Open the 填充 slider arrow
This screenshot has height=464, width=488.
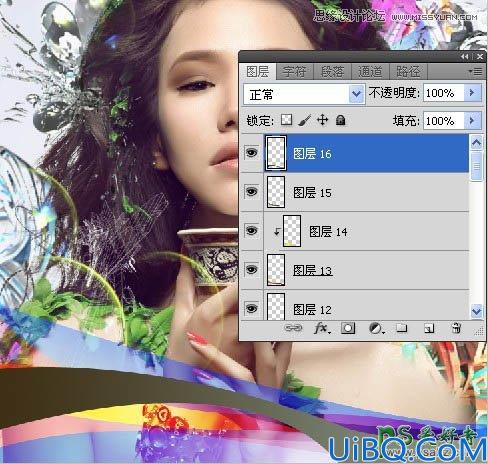472,121
